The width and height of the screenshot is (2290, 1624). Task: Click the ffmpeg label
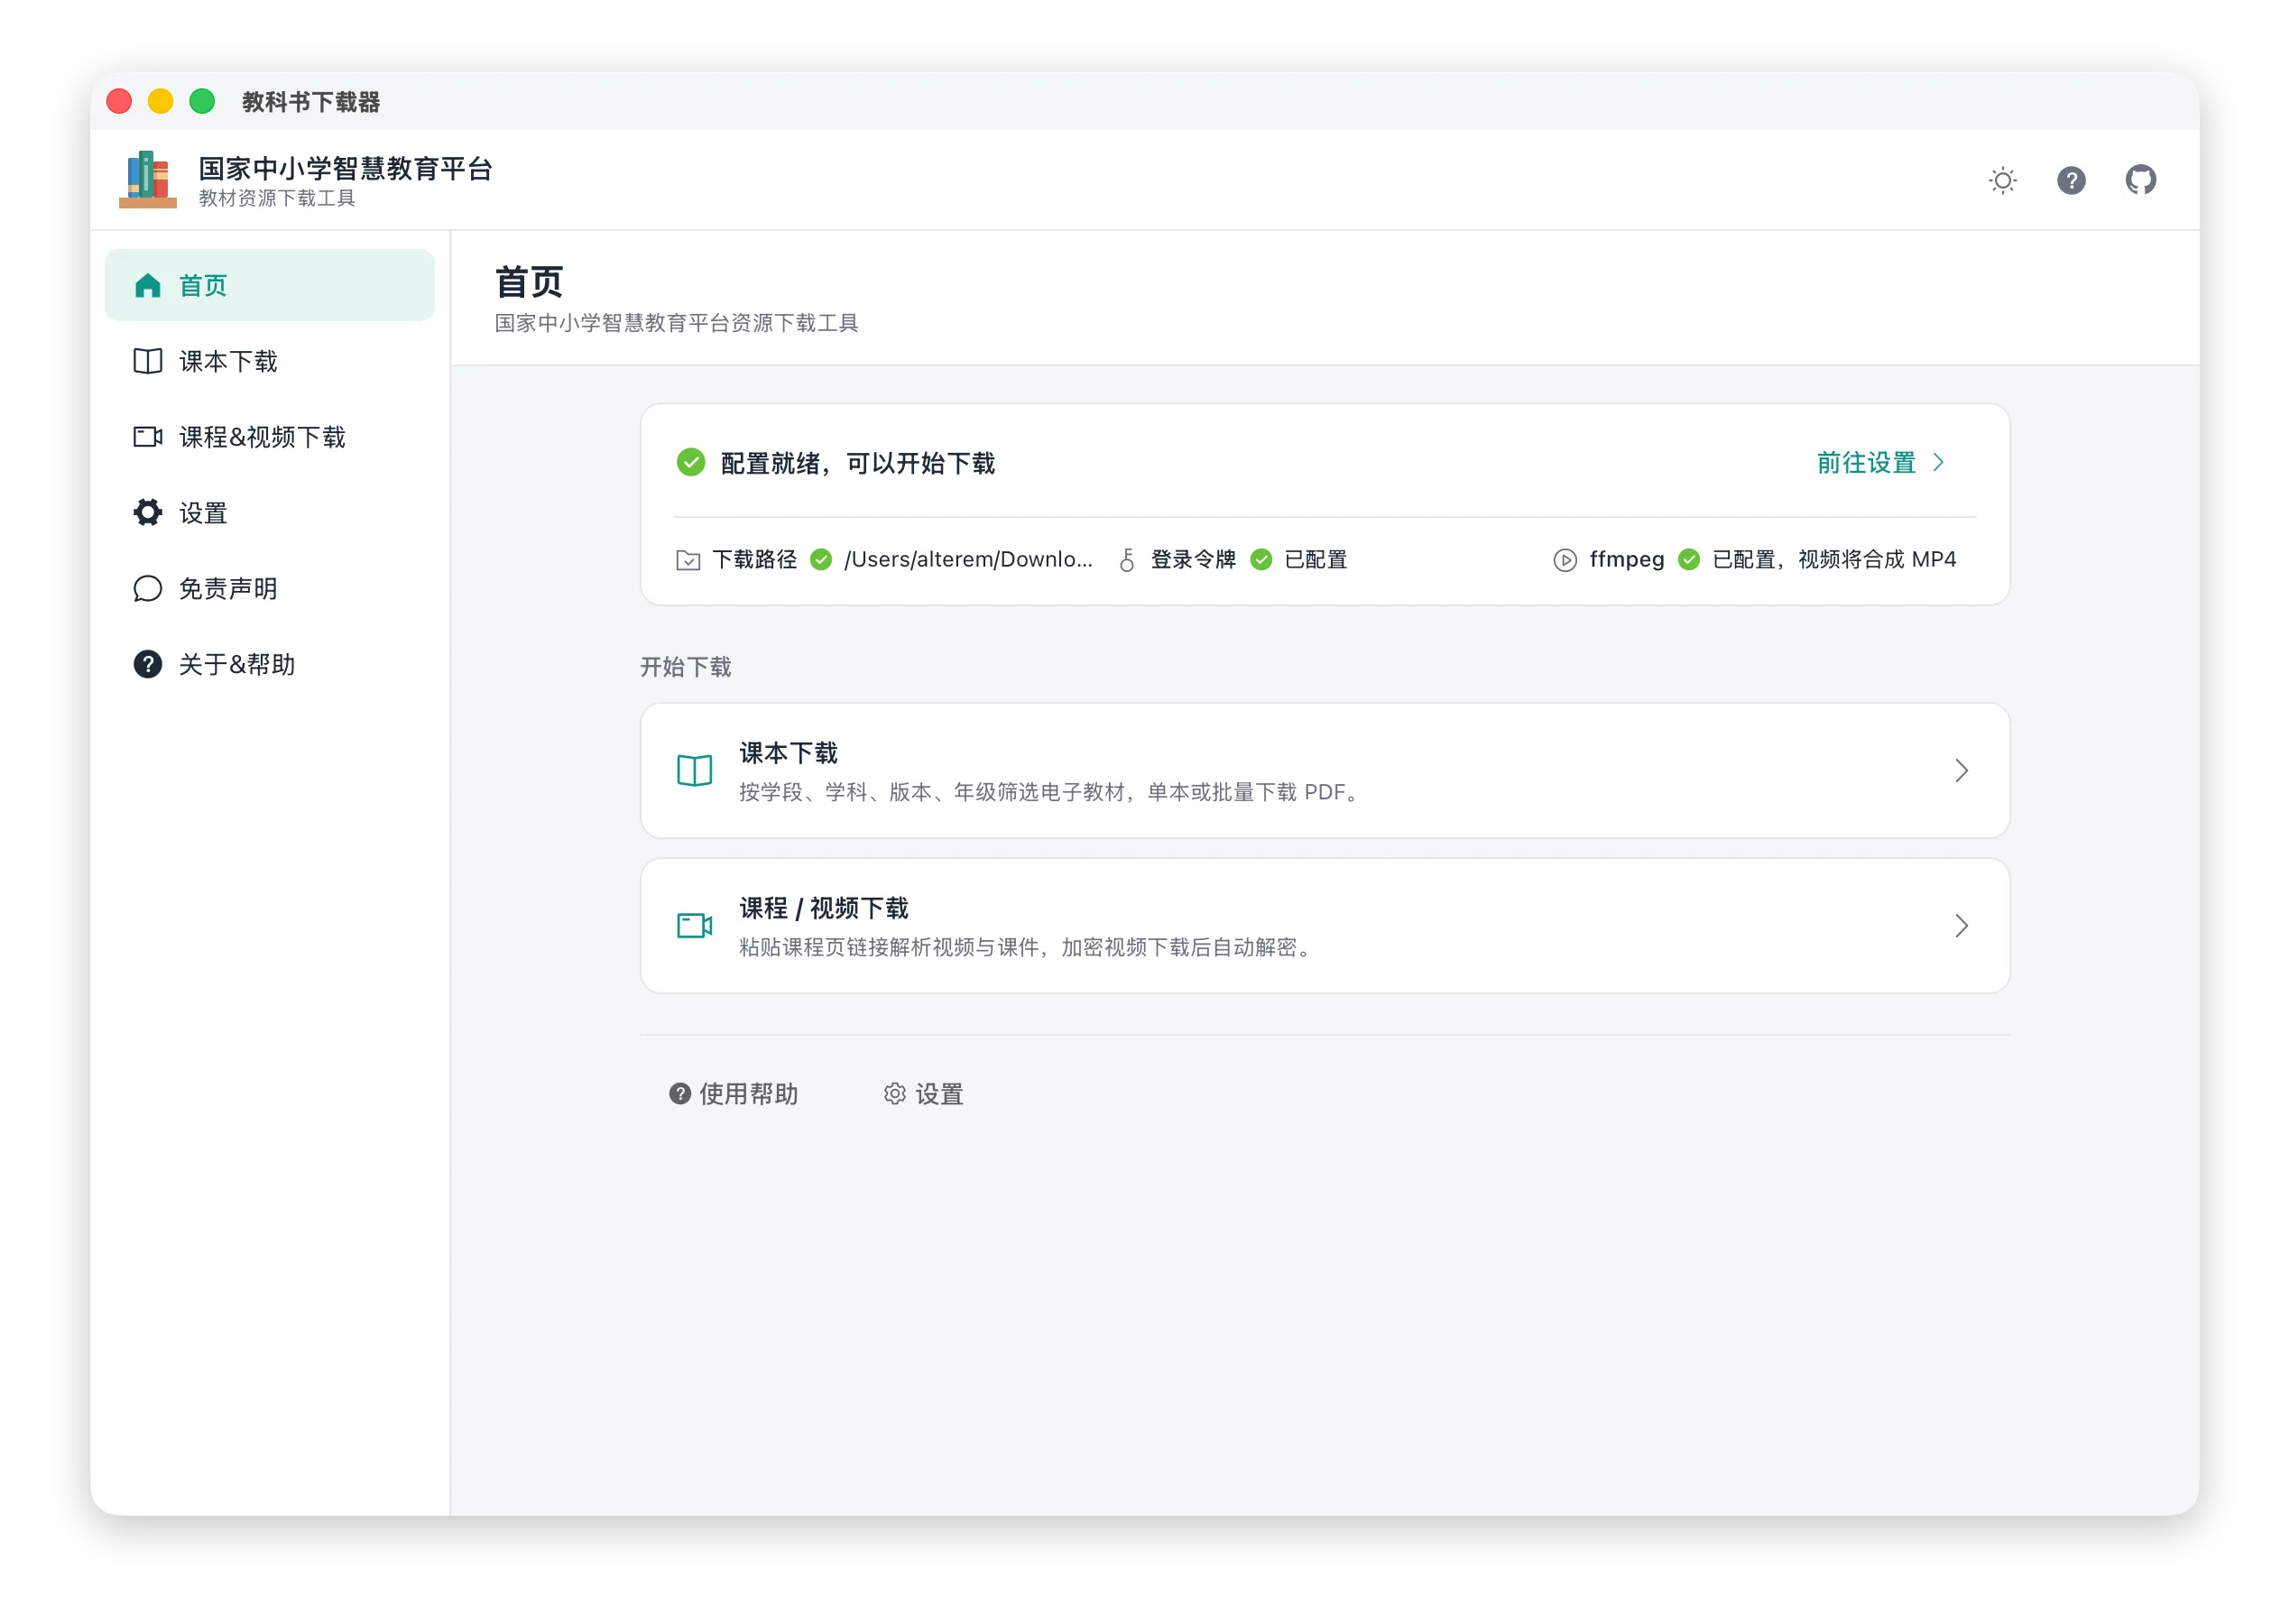[x=1627, y=560]
